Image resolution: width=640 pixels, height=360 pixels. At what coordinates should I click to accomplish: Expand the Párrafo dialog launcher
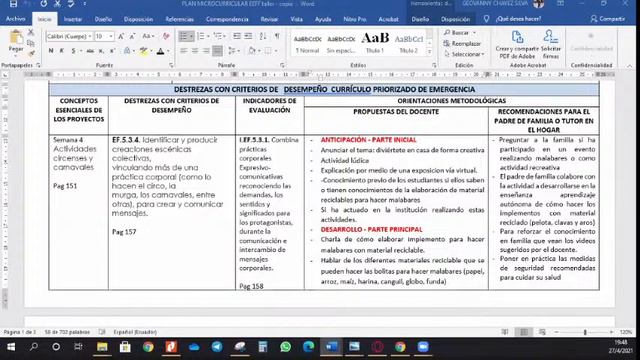point(282,65)
